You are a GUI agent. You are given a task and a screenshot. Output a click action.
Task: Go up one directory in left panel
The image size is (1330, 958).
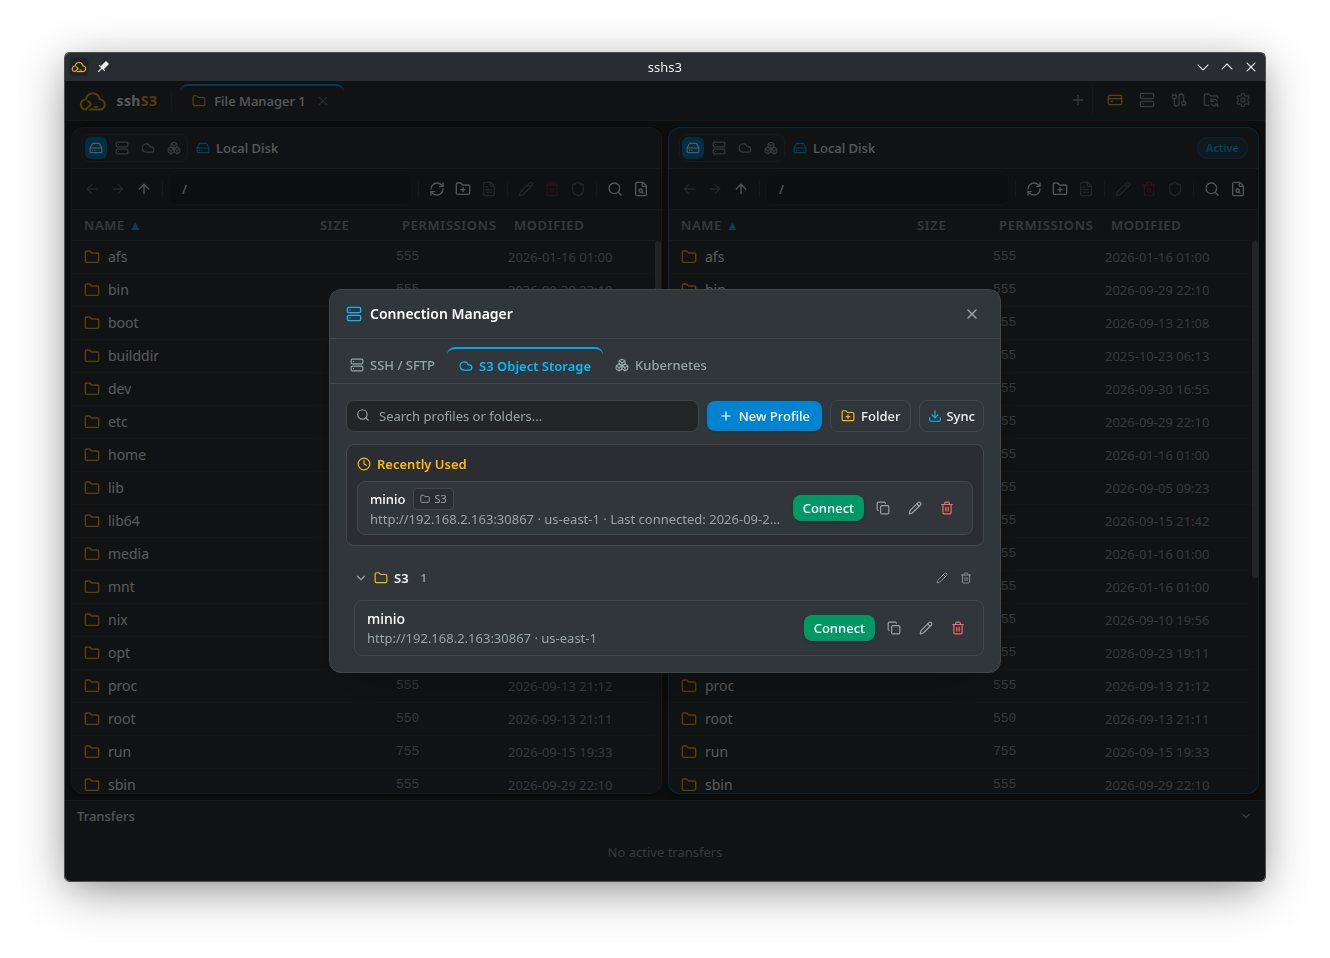[x=144, y=189]
